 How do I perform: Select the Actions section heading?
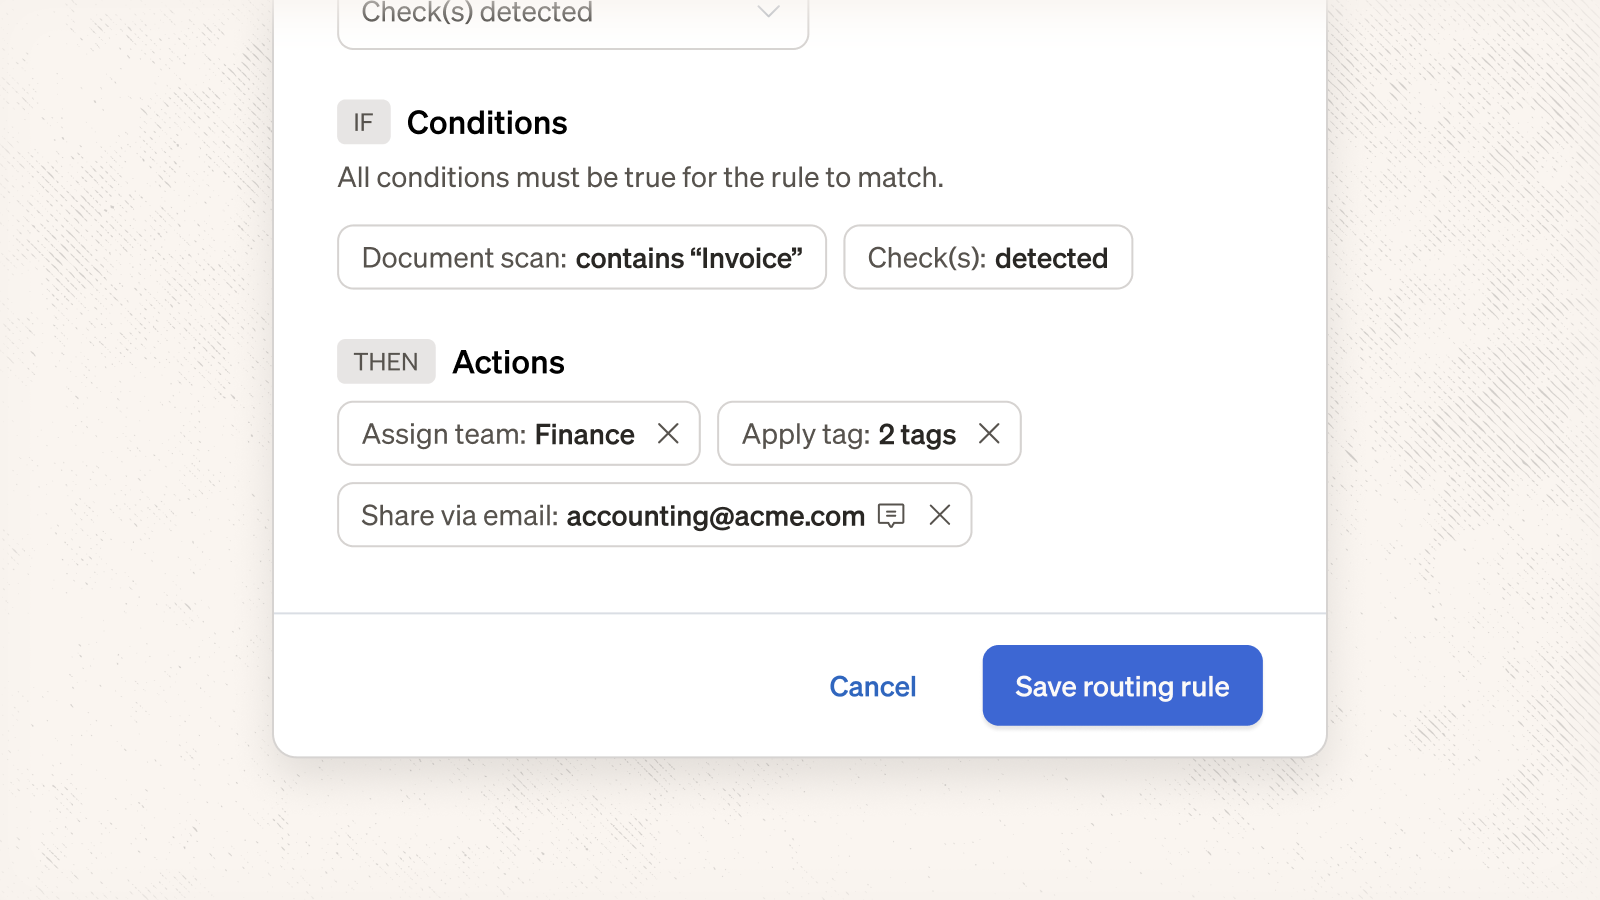coord(509,362)
